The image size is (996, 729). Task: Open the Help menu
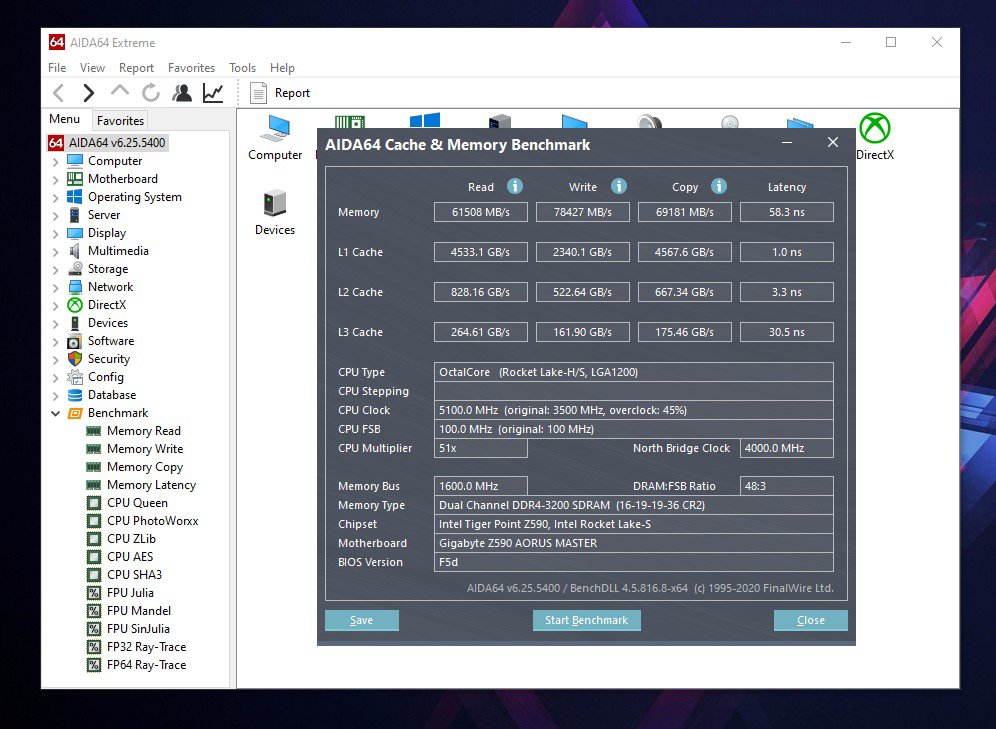tap(282, 67)
